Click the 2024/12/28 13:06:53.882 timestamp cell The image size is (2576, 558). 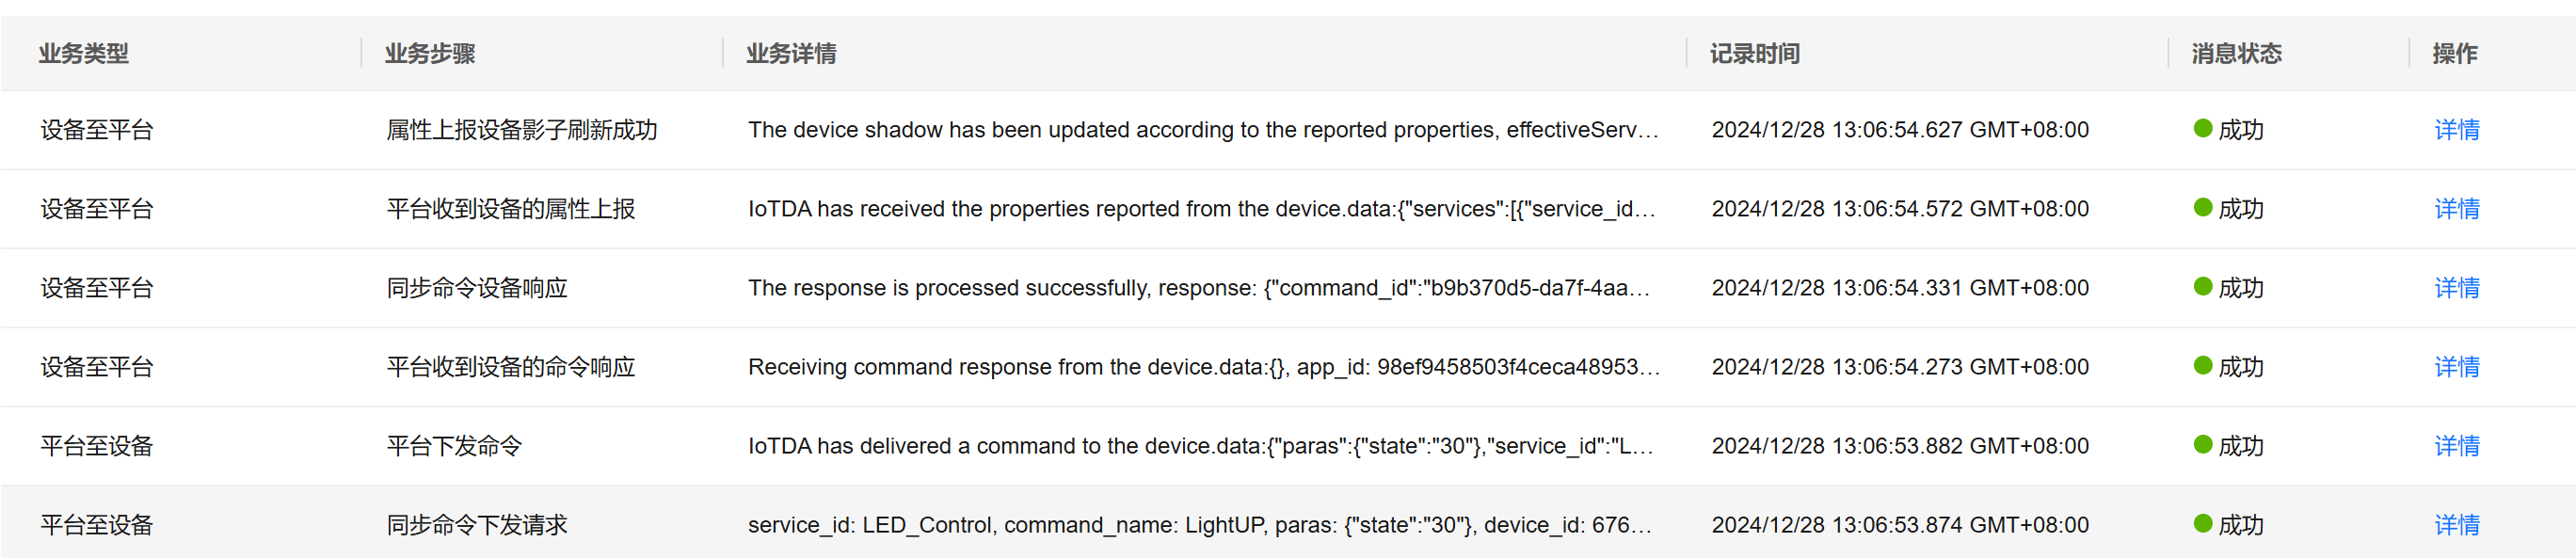click(1900, 446)
